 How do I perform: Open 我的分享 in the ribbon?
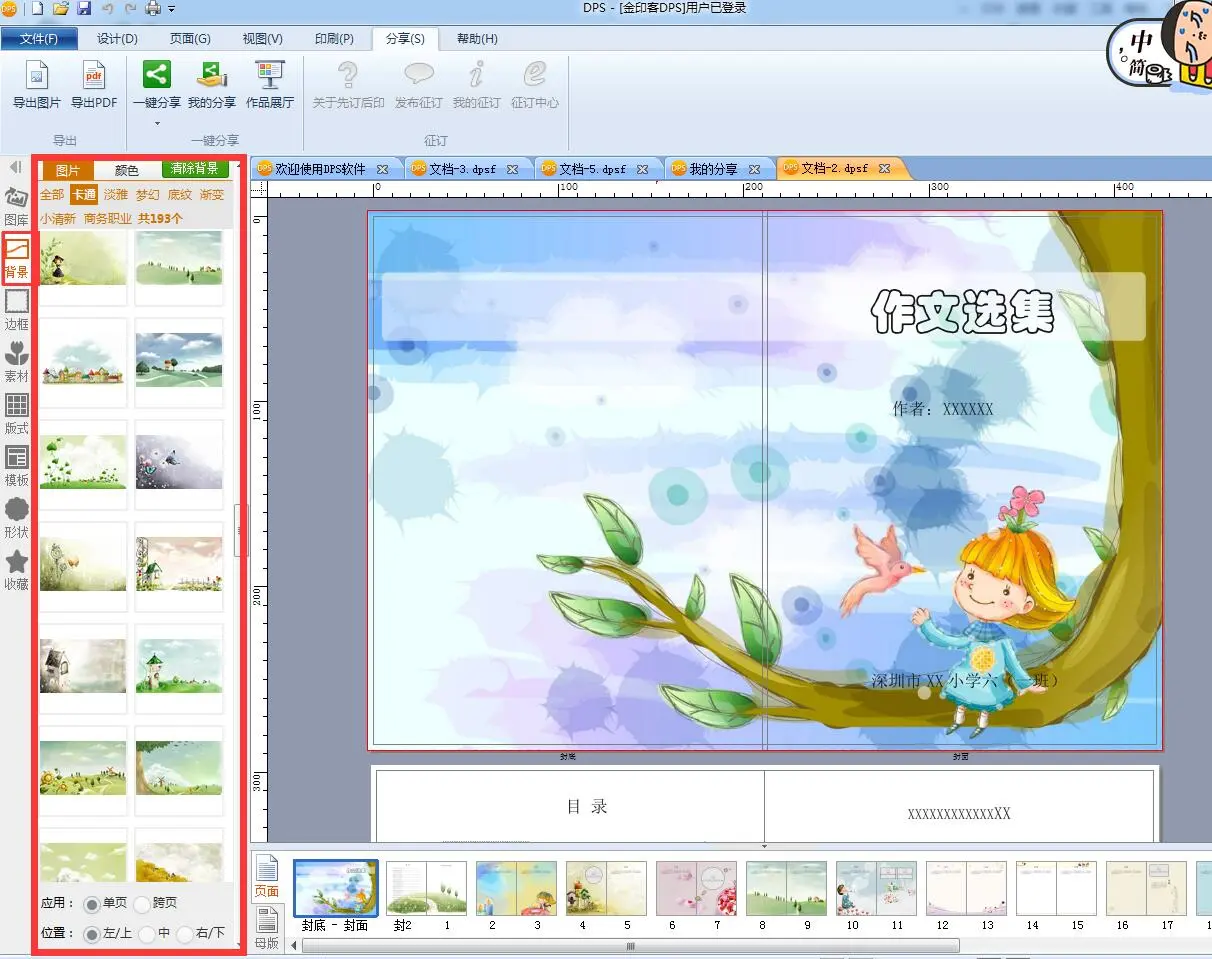click(212, 76)
